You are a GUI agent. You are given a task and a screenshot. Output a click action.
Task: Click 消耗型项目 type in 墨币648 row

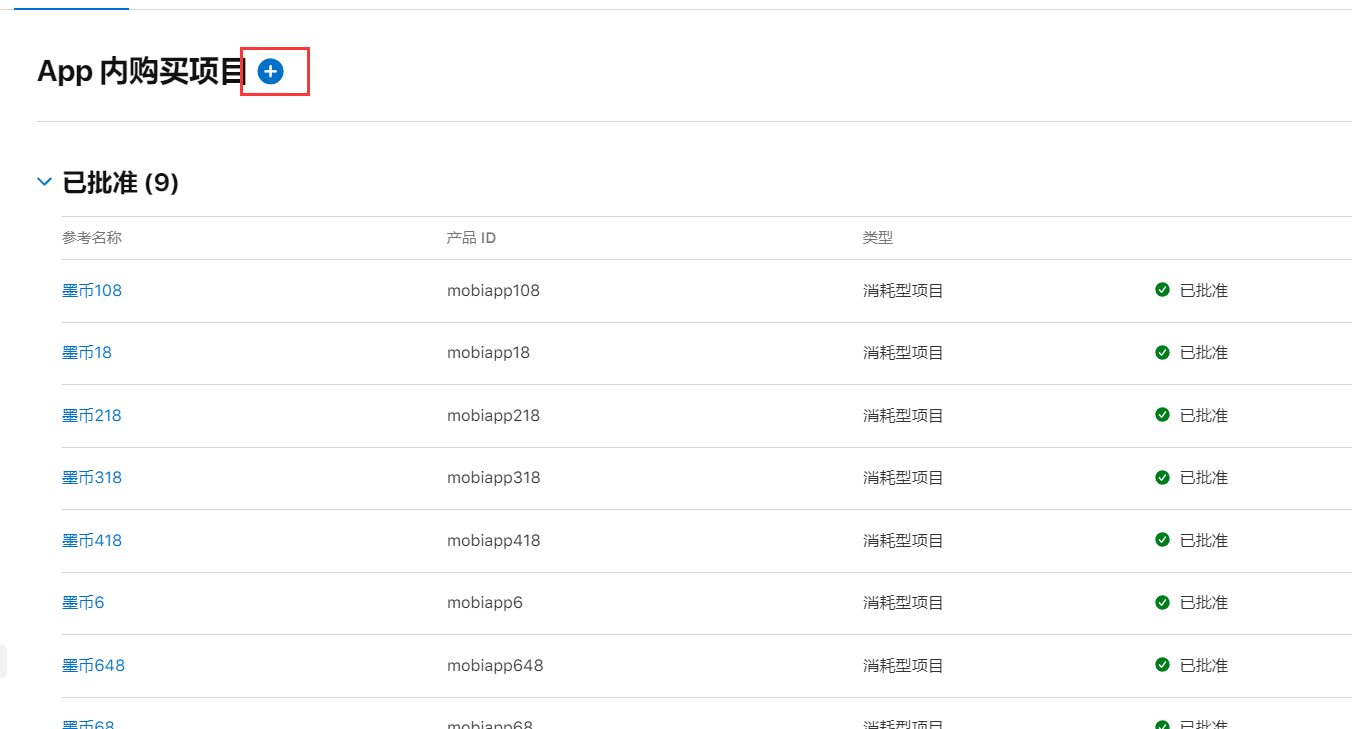[903, 665]
